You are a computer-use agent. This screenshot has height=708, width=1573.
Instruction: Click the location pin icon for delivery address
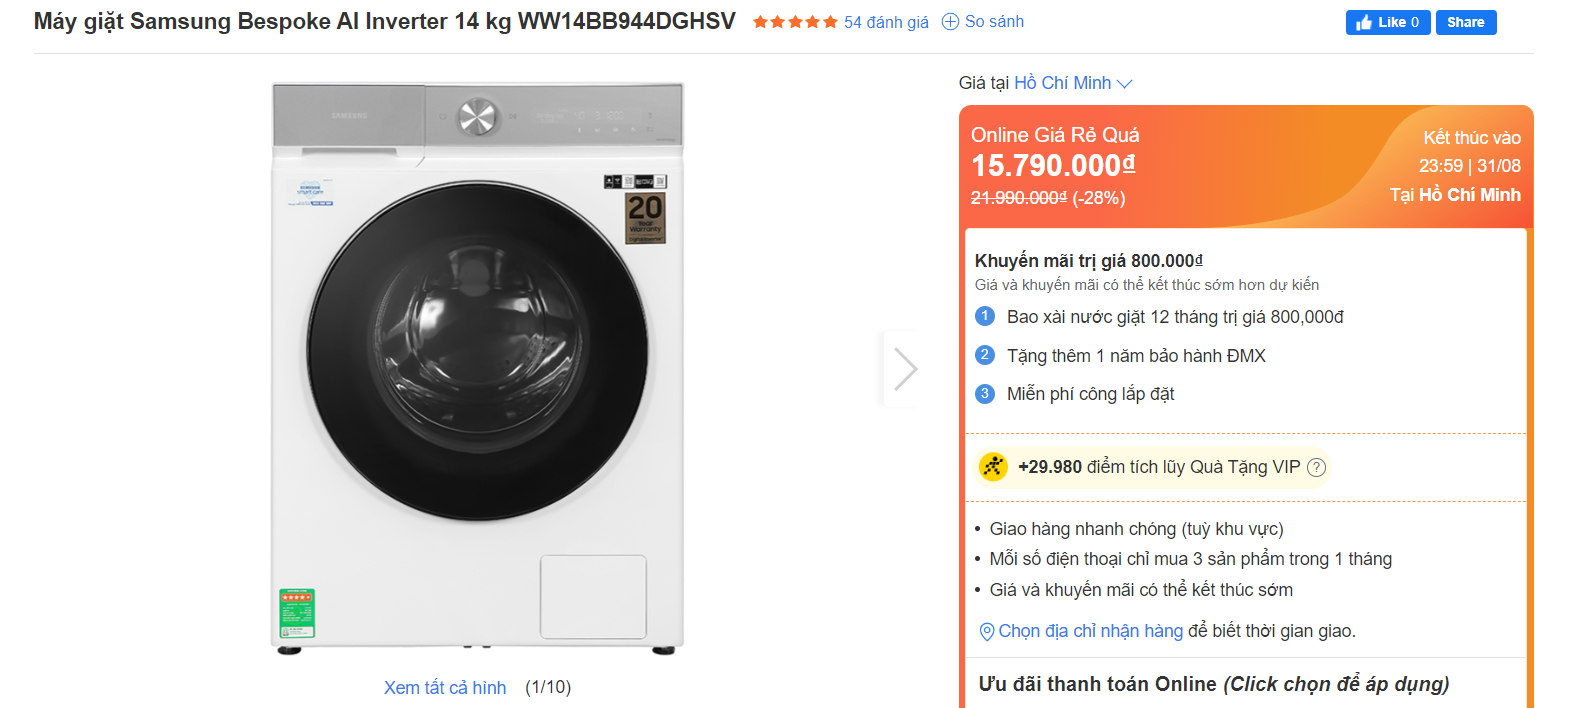(986, 631)
